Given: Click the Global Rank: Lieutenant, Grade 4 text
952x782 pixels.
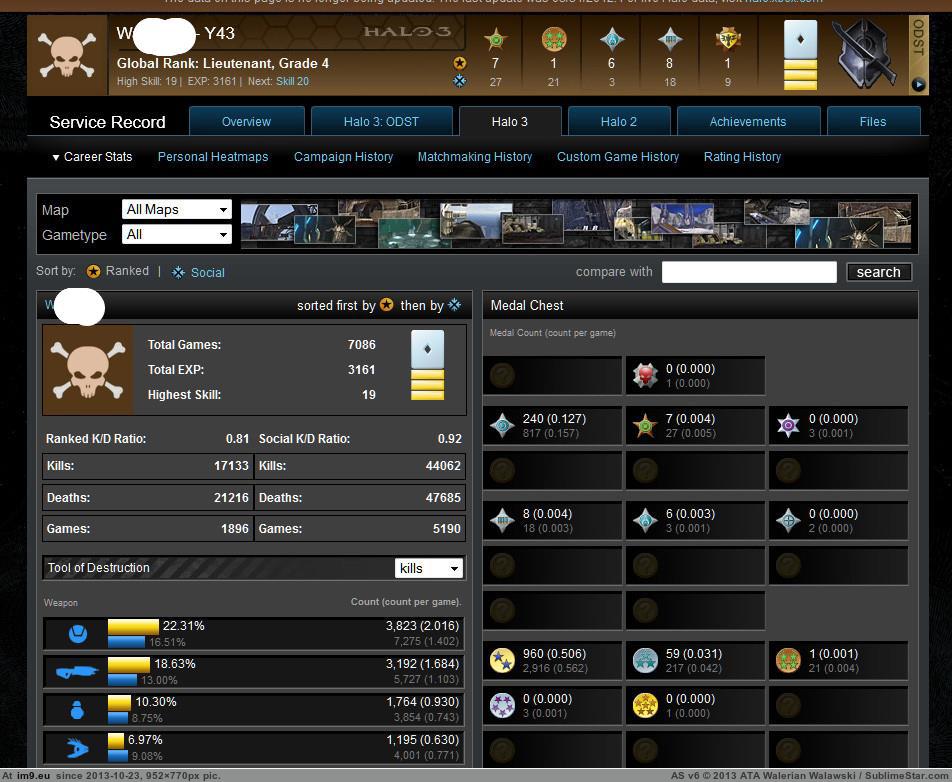Looking at the screenshot, I should tap(223, 63).
